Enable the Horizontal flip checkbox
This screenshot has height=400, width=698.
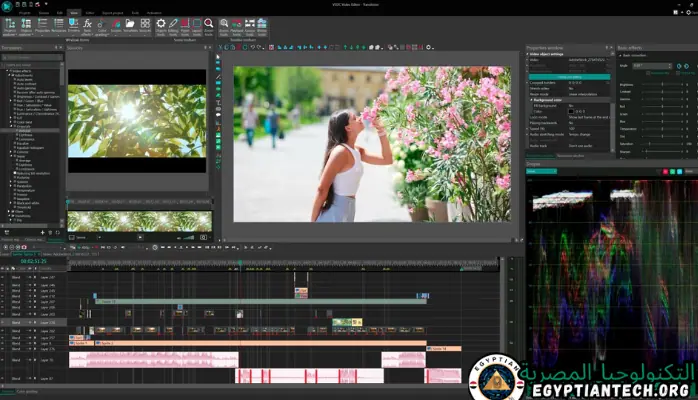pos(649,73)
